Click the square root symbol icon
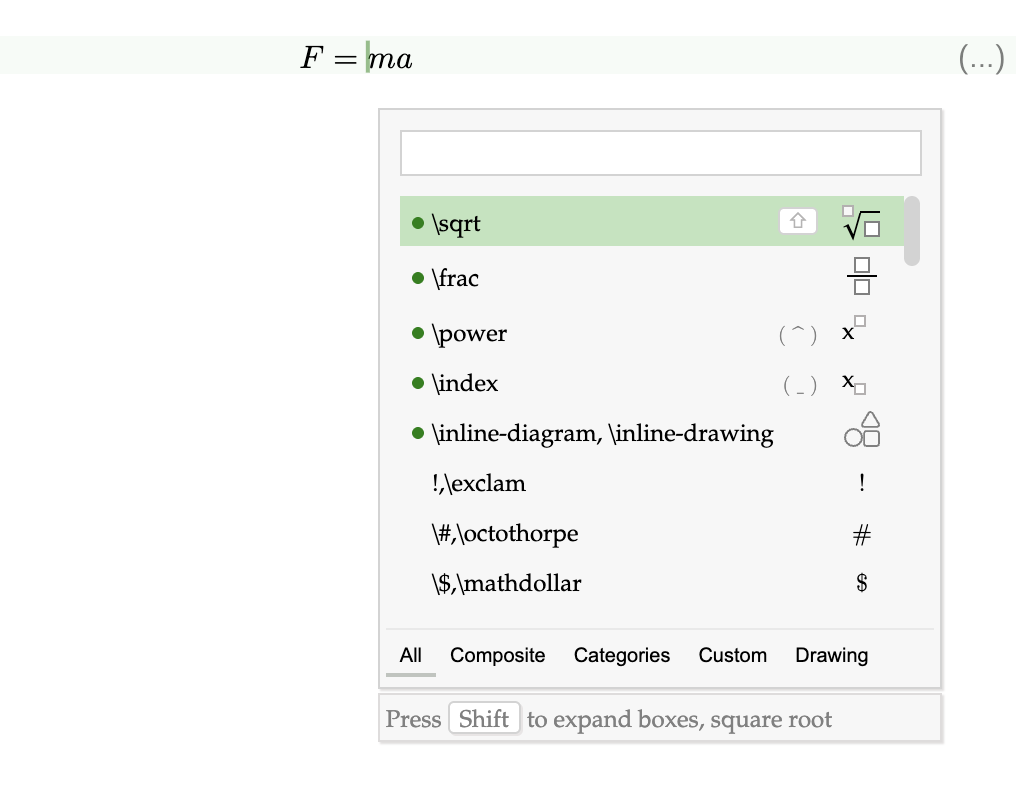The image size is (1034, 786). coord(861,222)
